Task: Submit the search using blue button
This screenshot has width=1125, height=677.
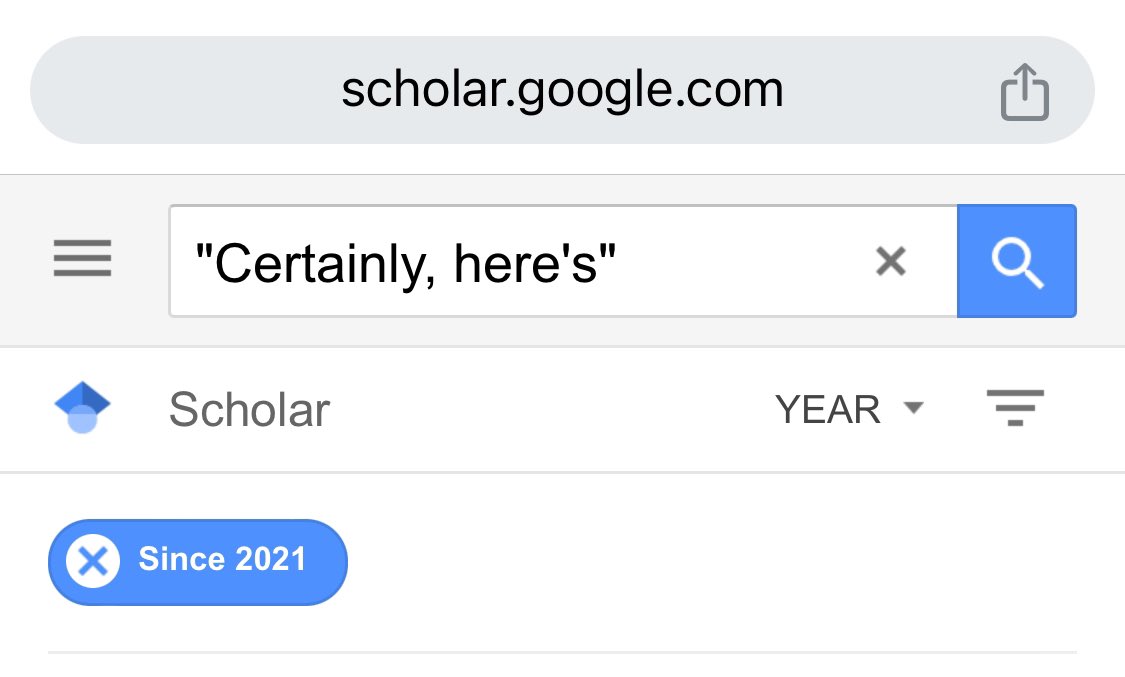Action: (x=1016, y=262)
